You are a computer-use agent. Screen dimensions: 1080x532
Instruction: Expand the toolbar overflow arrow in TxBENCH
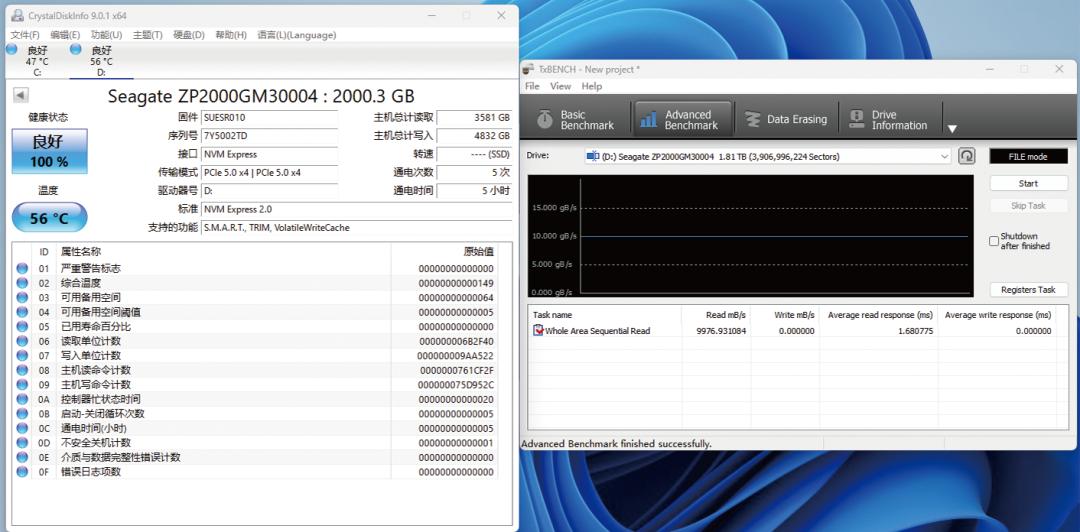[x=952, y=128]
